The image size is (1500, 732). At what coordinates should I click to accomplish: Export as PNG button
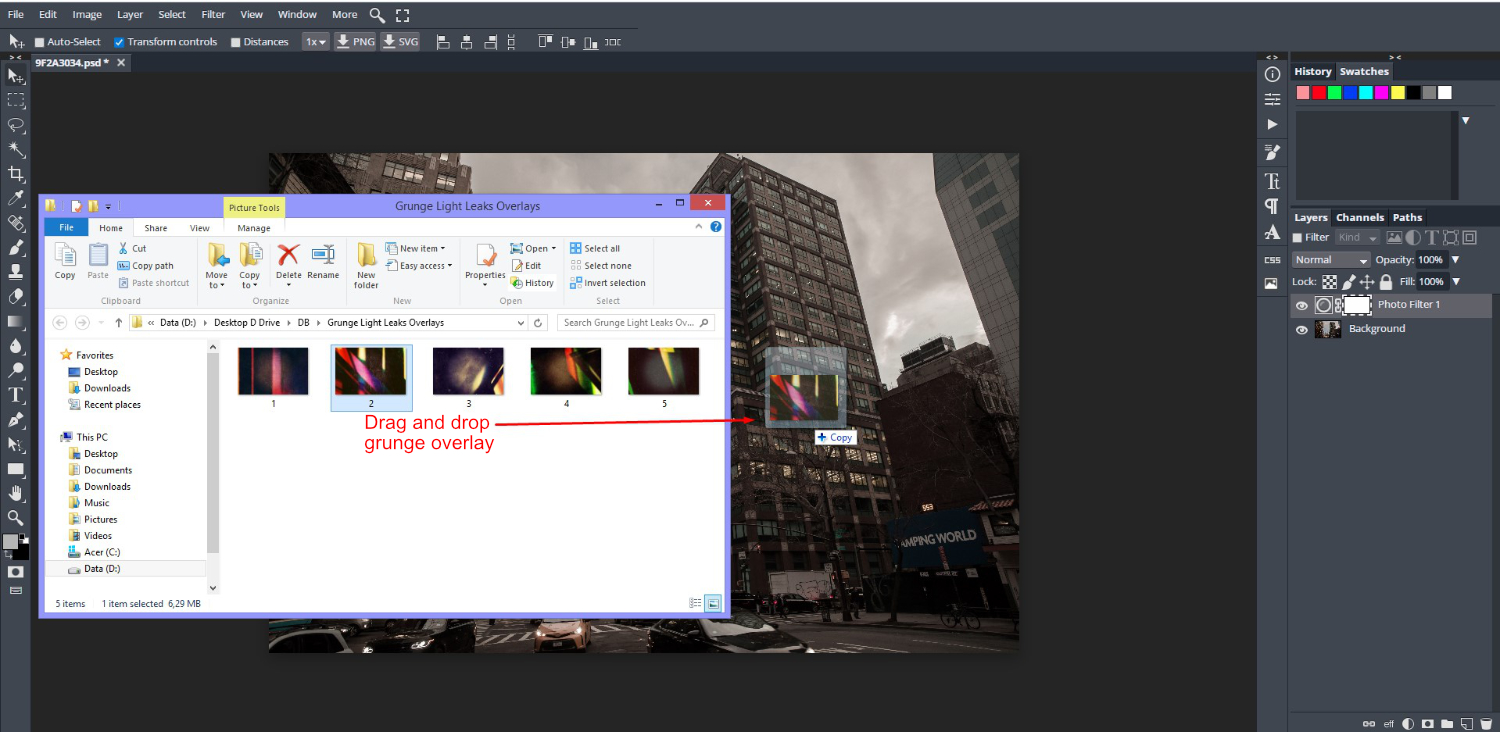pyautogui.click(x=355, y=42)
